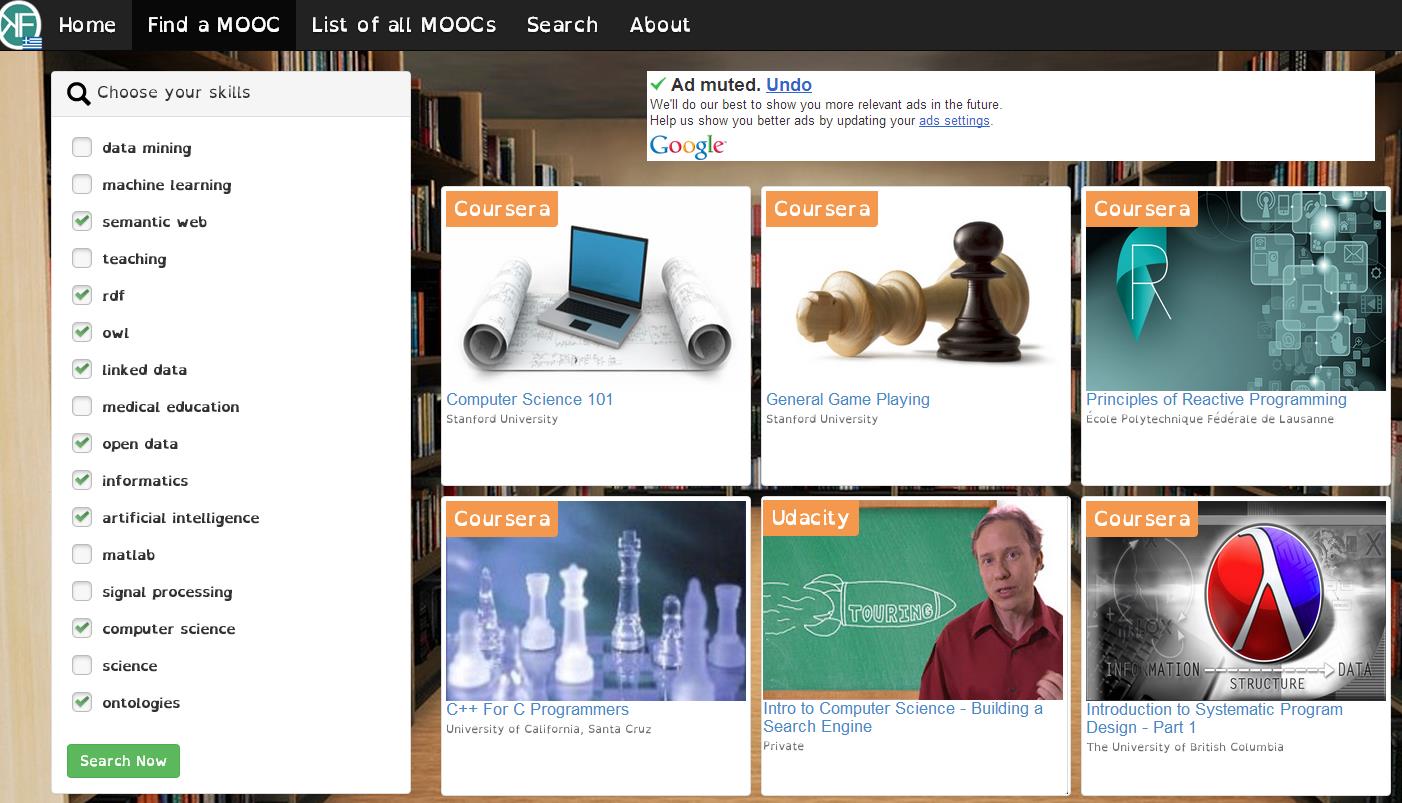
Task: Click Coursera badge on Computer Science 101
Action: (502, 209)
